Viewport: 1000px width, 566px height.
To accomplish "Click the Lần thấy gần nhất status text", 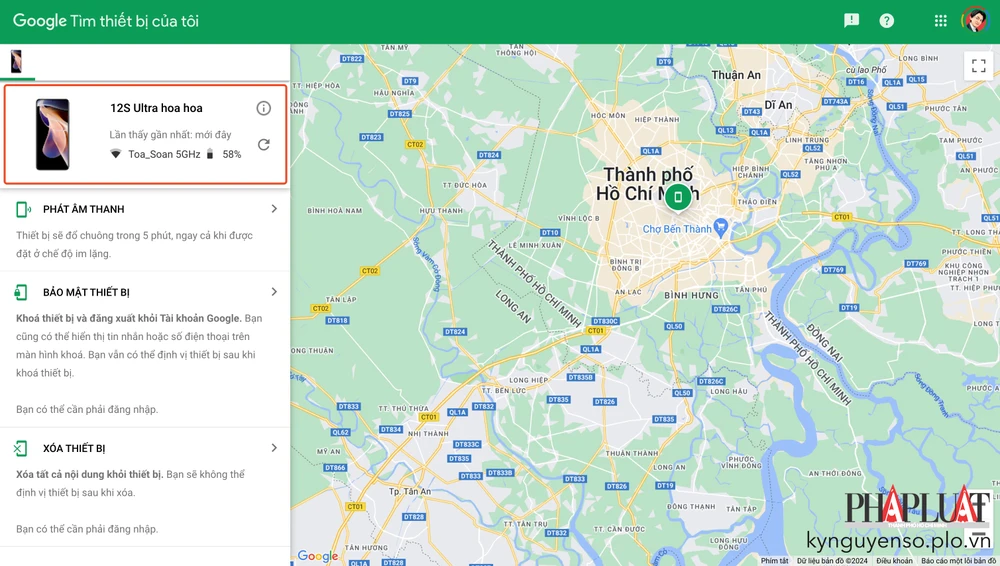I will pos(170,135).
